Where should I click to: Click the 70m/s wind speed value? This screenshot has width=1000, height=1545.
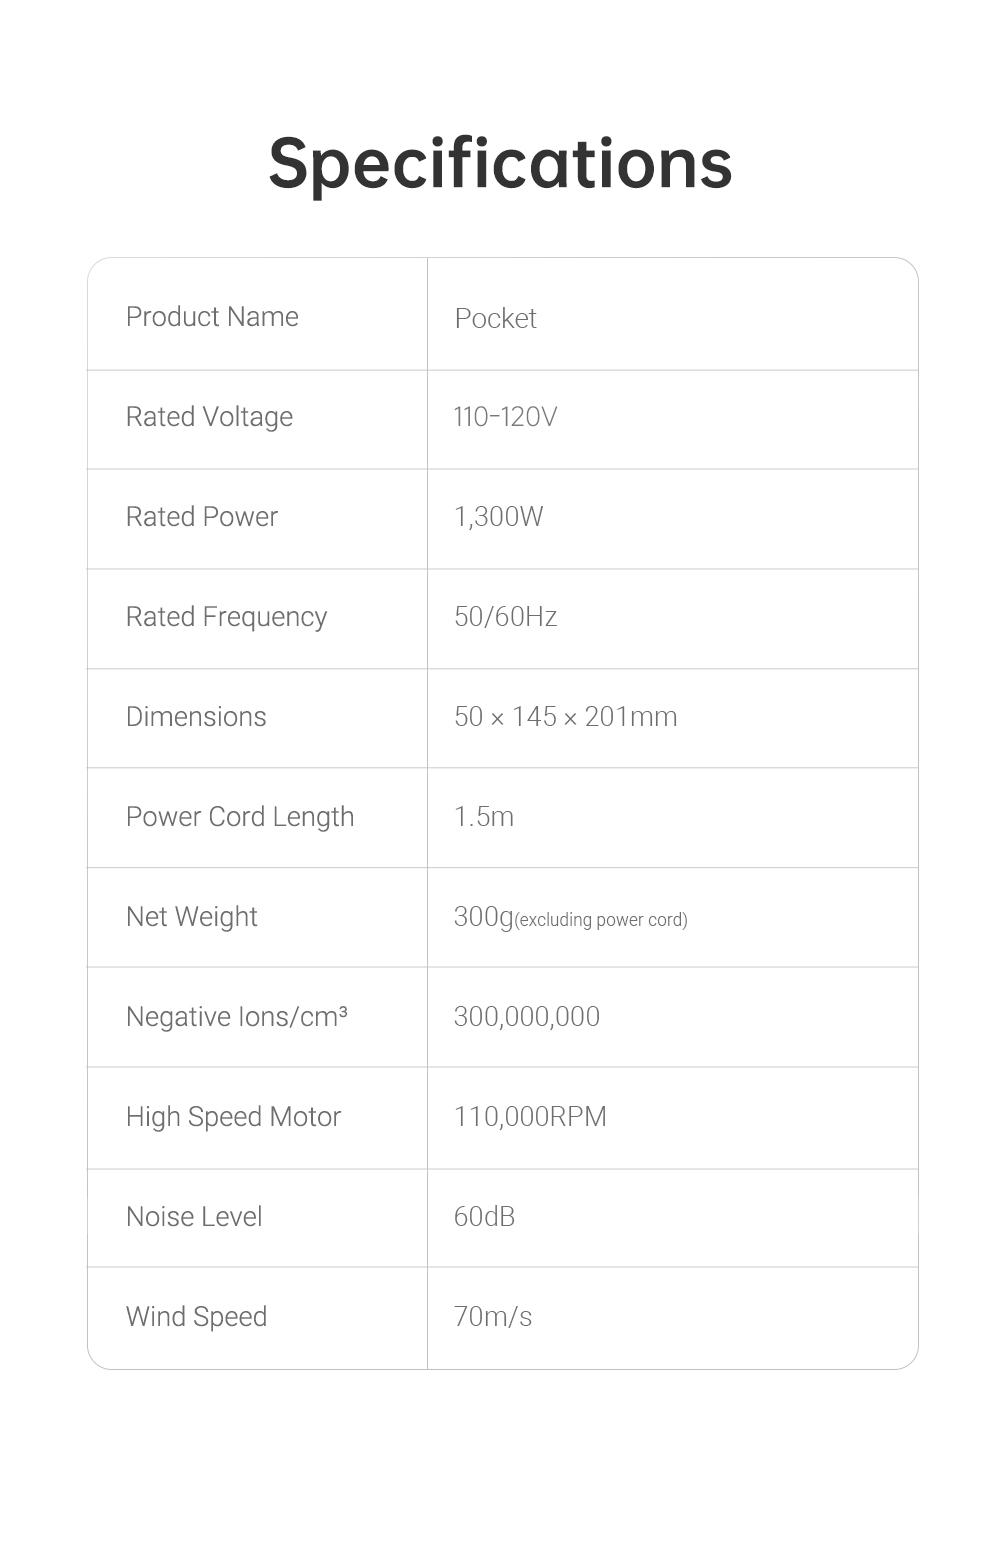point(493,1317)
